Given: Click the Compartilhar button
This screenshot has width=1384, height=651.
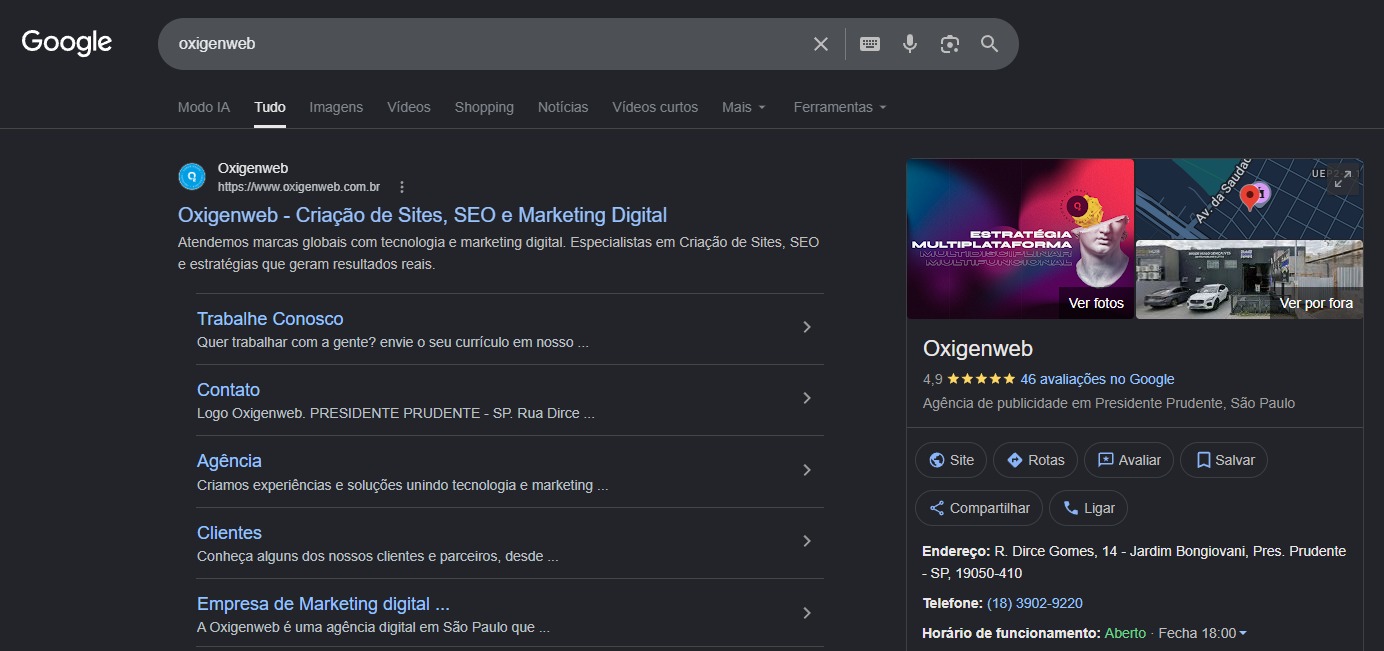Looking at the screenshot, I should pyautogui.click(x=979, y=508).
